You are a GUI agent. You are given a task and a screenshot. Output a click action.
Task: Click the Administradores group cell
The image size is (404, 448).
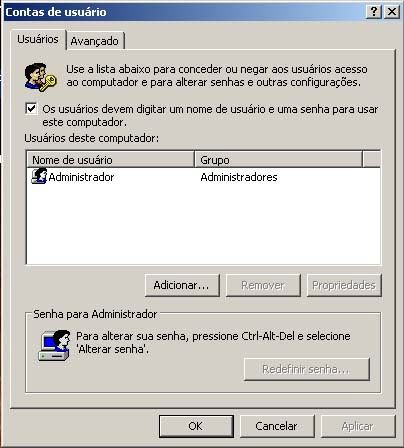[x=239, y=177]
